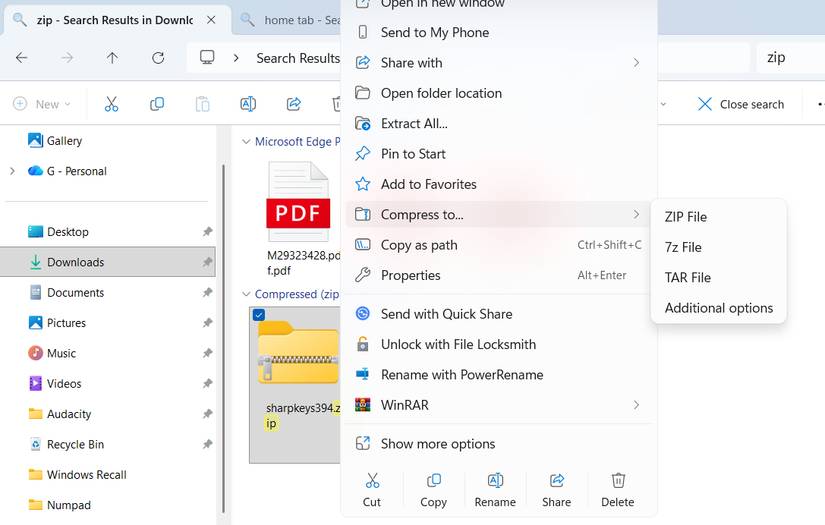
Task: Click pin icon beside Documents
Action: (207, 292)
